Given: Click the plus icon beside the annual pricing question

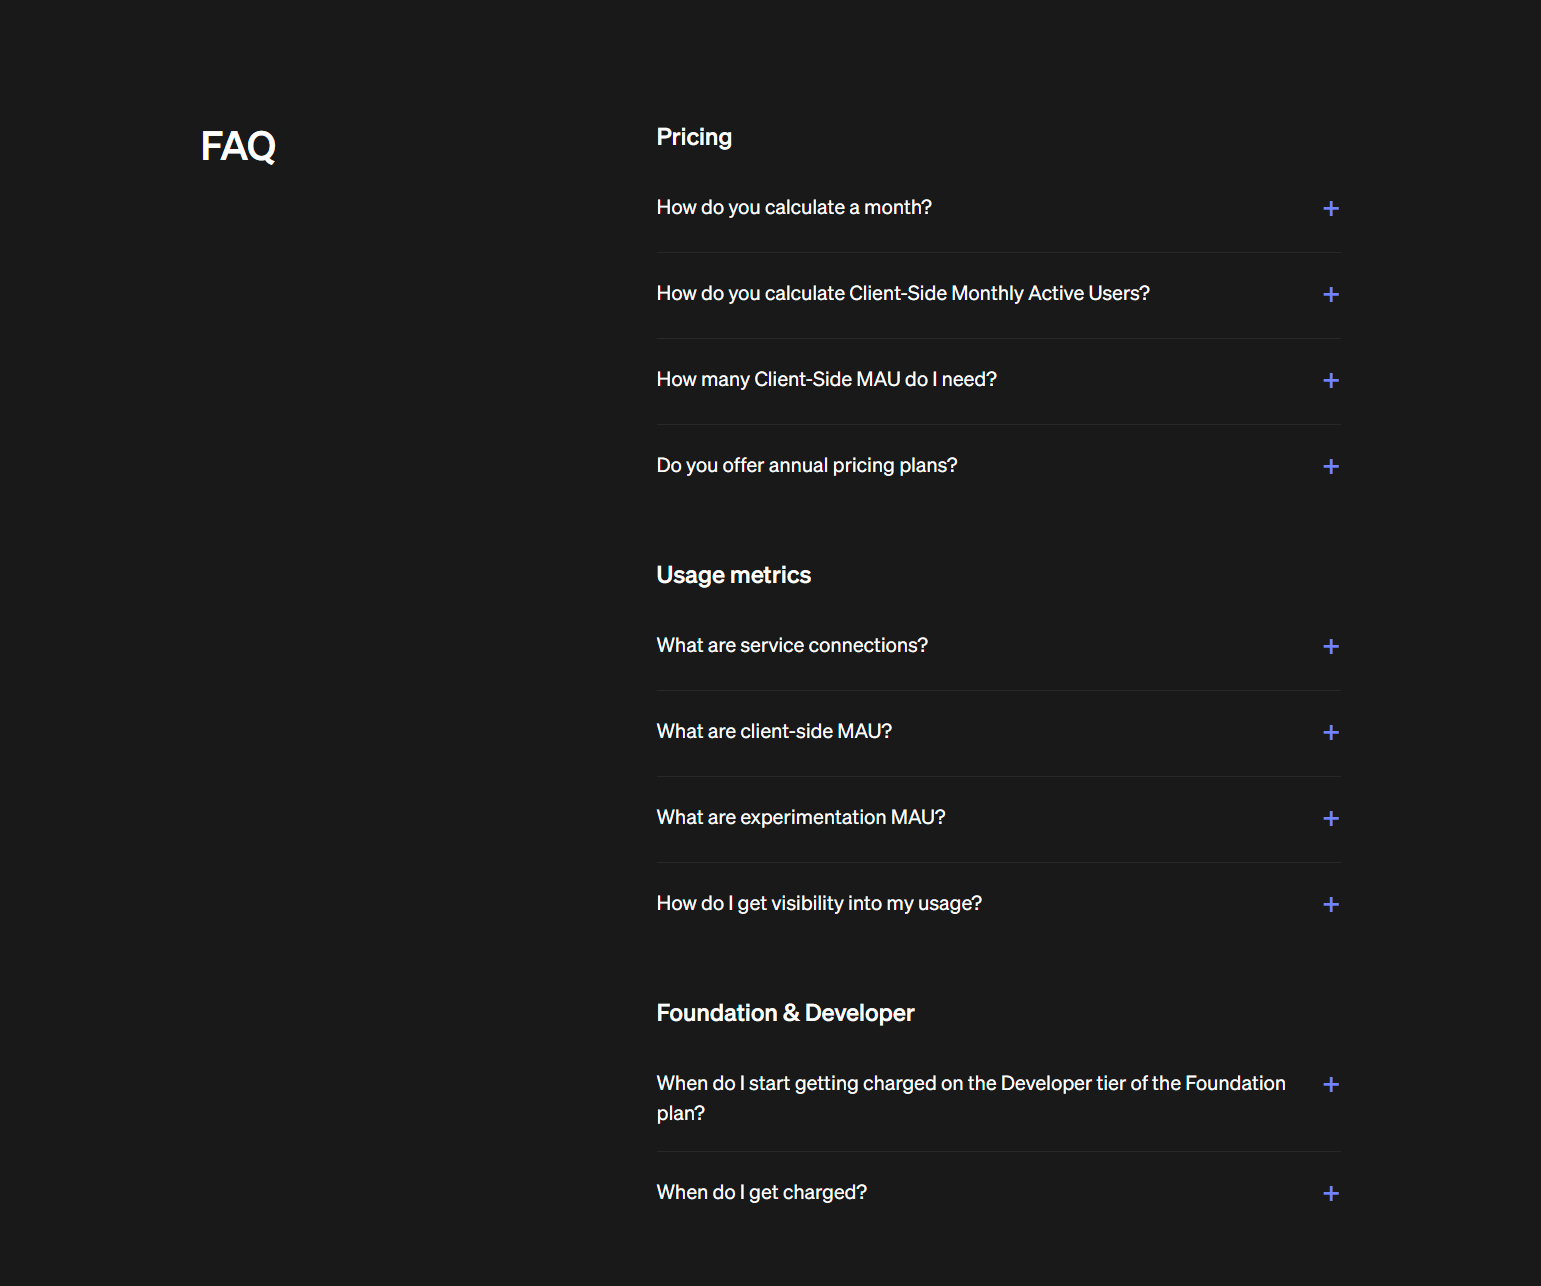Looking at the screenshot, I should [1331, 466].
